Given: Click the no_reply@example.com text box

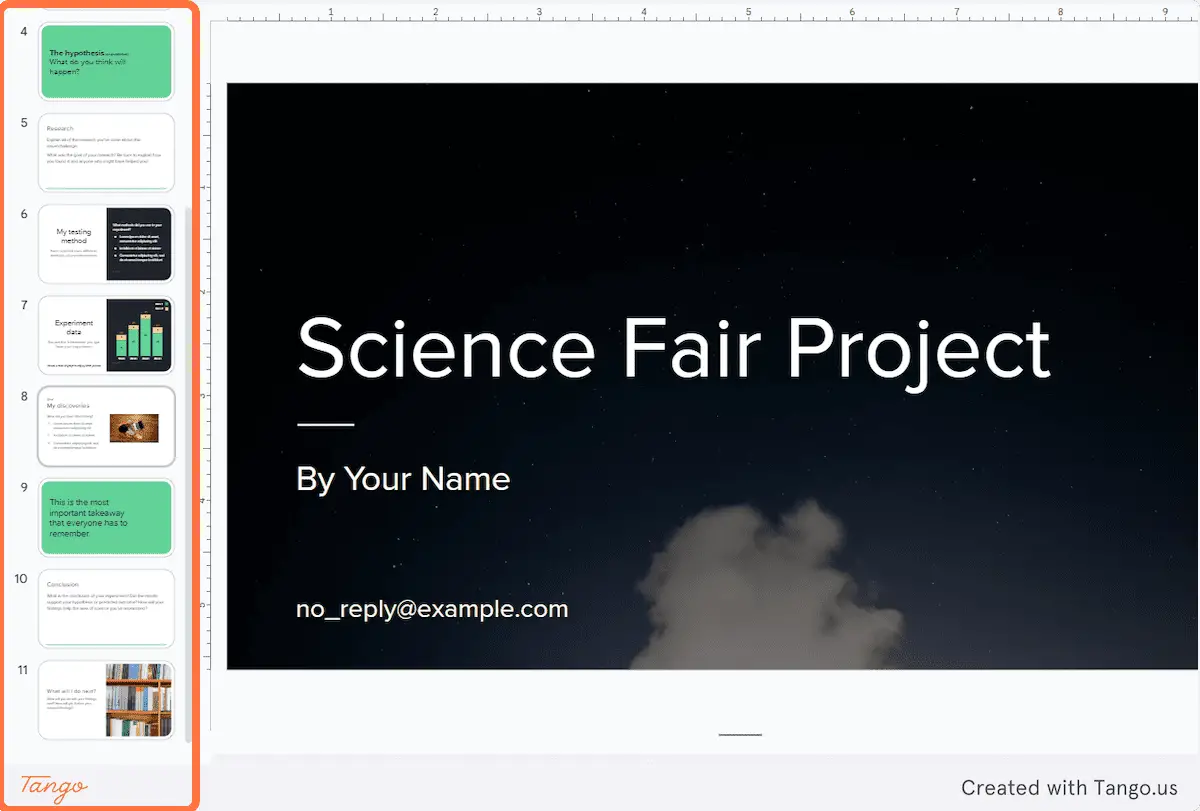Looking at the screenshot, I should click(x=432, y=609).
